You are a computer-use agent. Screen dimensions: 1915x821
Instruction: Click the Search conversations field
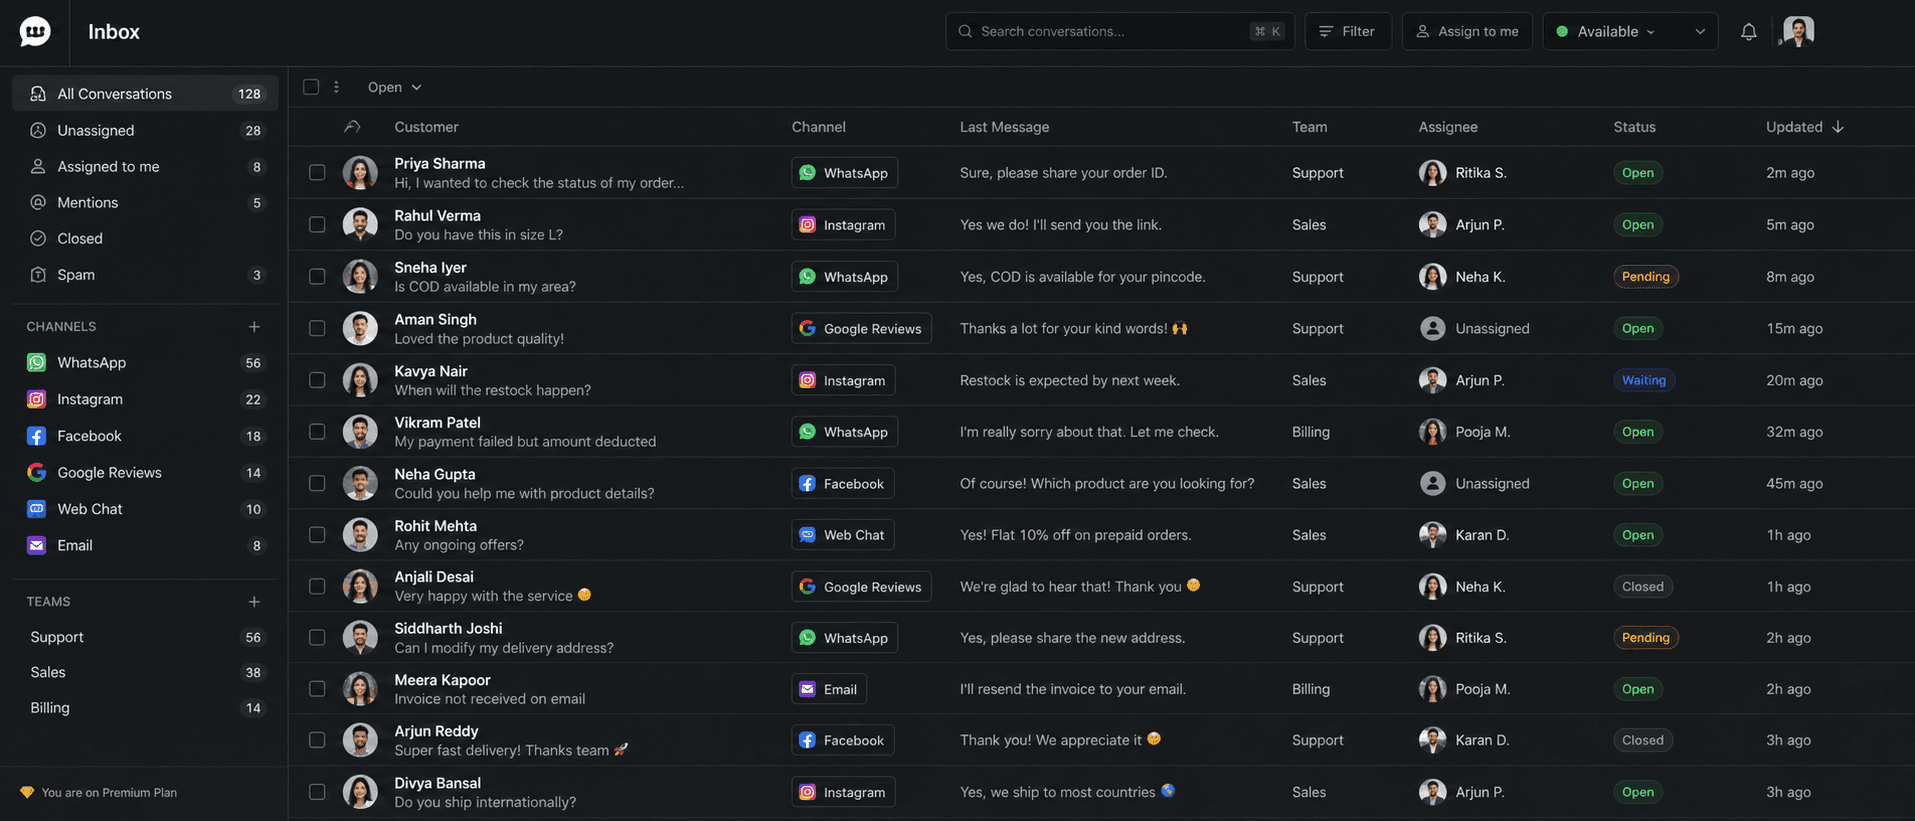1120,32
